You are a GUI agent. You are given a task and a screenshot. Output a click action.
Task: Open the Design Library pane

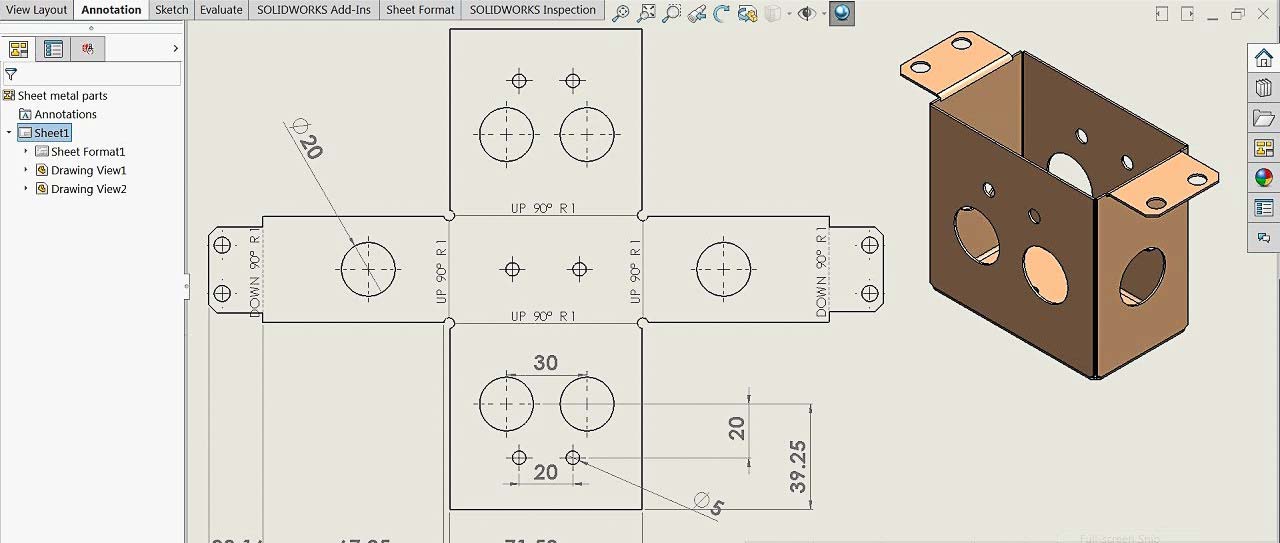click(x=1264, y=89)
